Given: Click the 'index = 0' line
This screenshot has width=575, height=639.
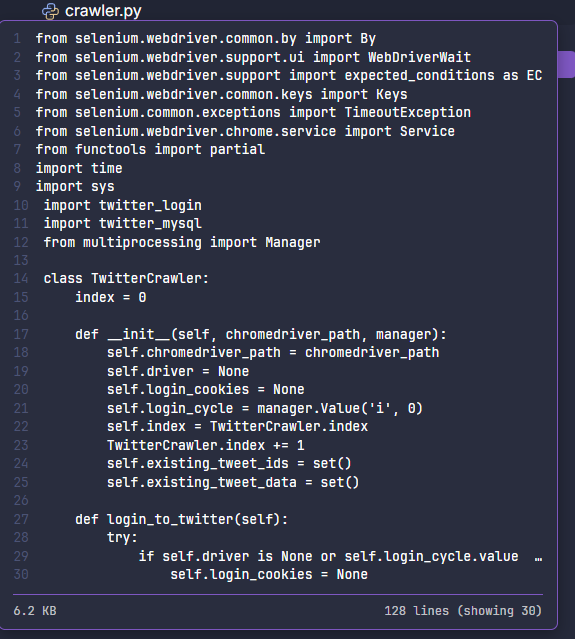Looking at the screenshot, I should tap(111, 297).
